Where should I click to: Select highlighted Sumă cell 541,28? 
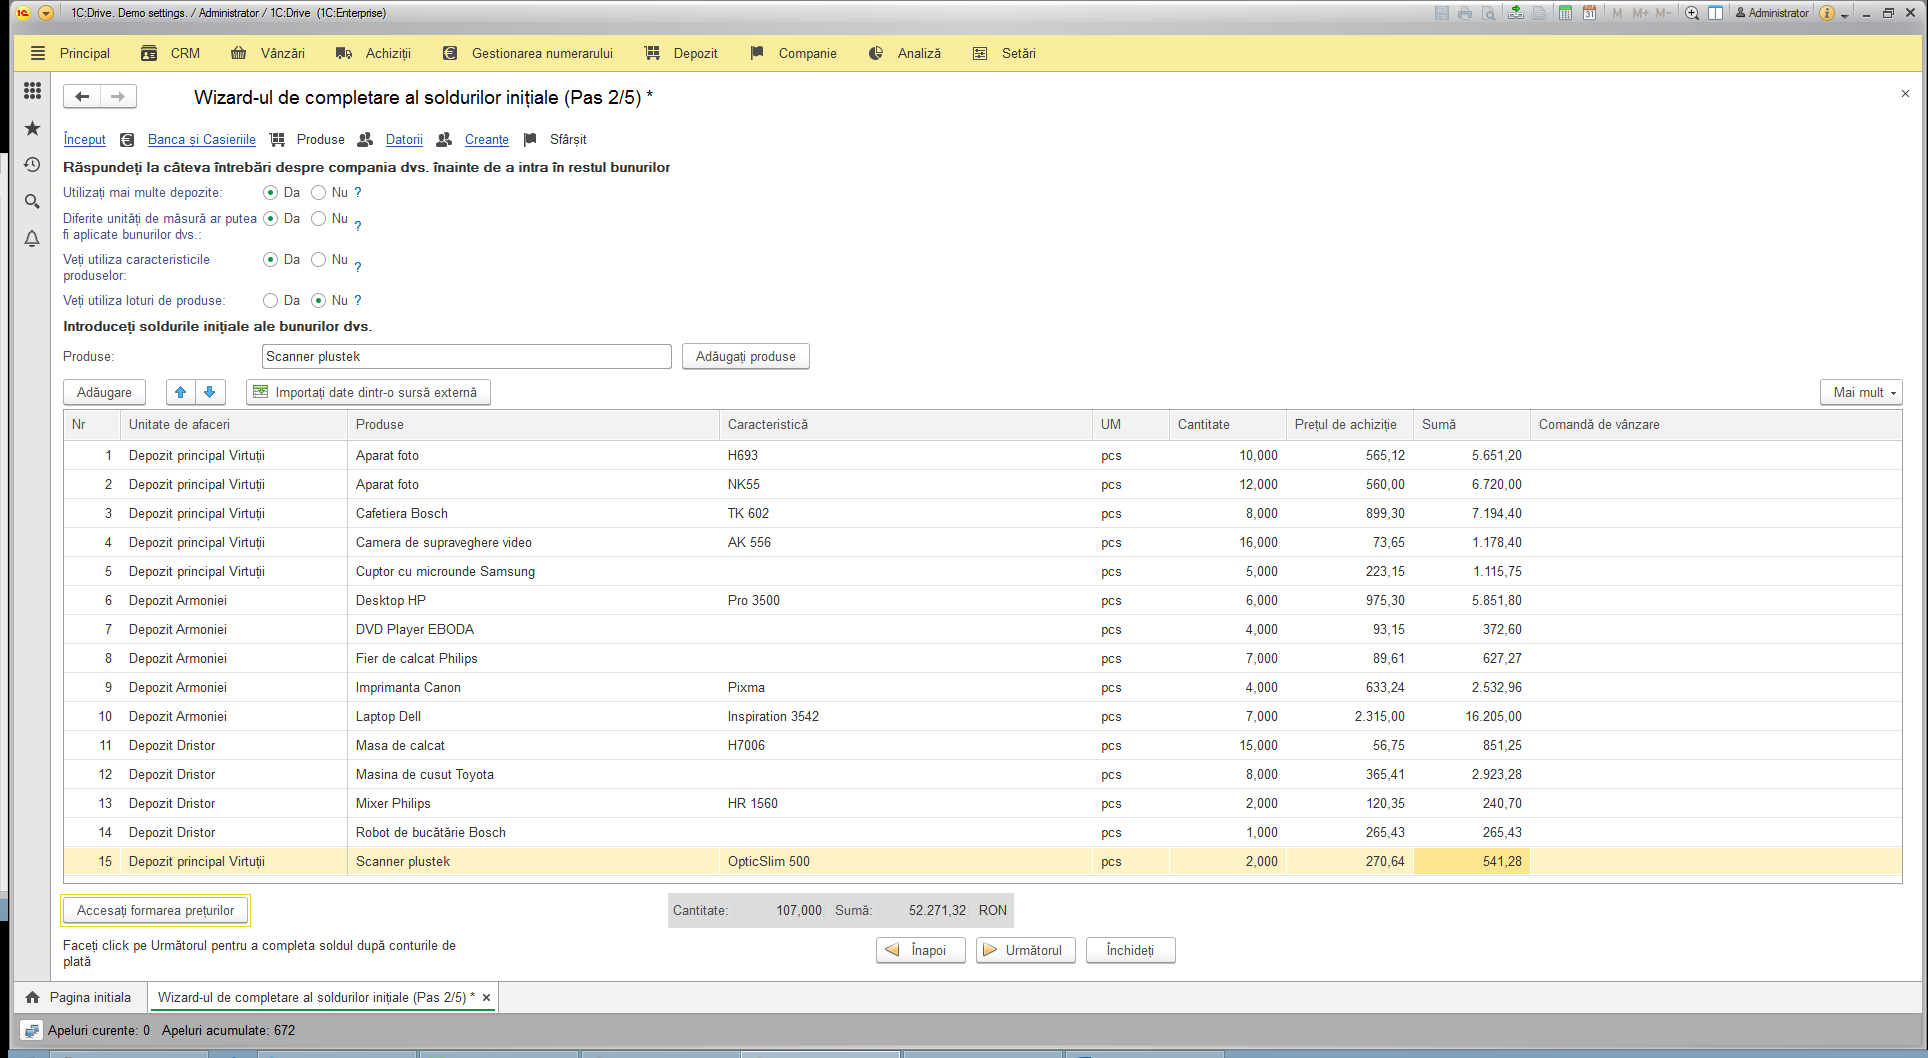pyautogui.click(x=1471, y=861)
